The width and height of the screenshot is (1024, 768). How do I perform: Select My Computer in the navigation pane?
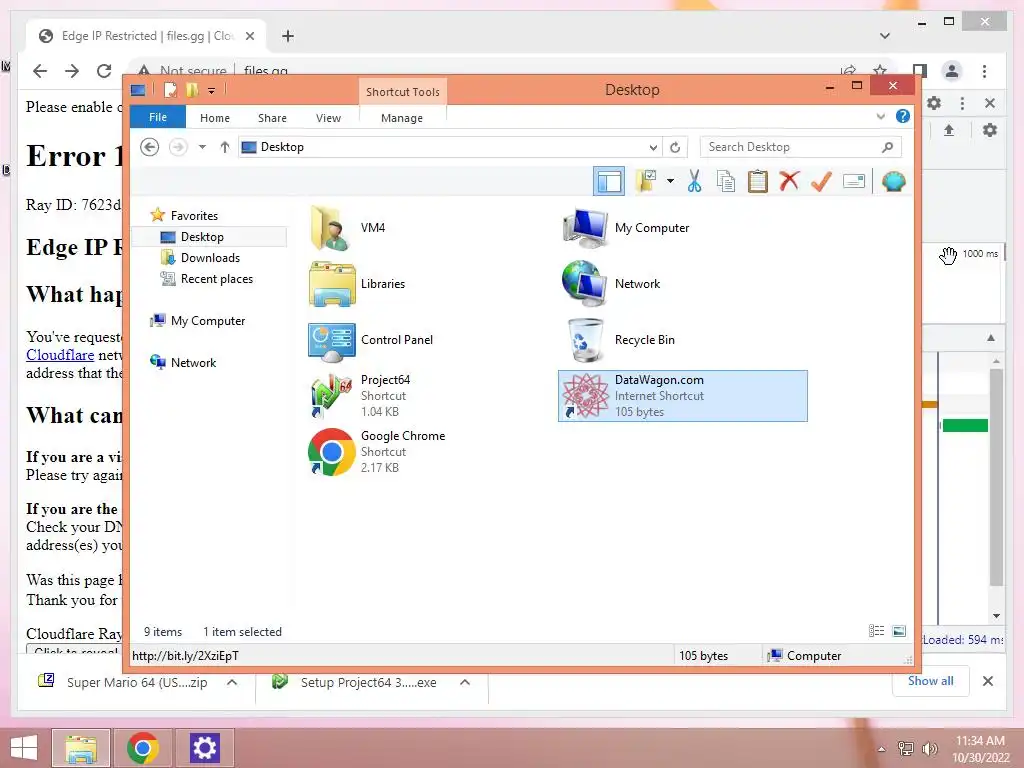coord(208,321)
